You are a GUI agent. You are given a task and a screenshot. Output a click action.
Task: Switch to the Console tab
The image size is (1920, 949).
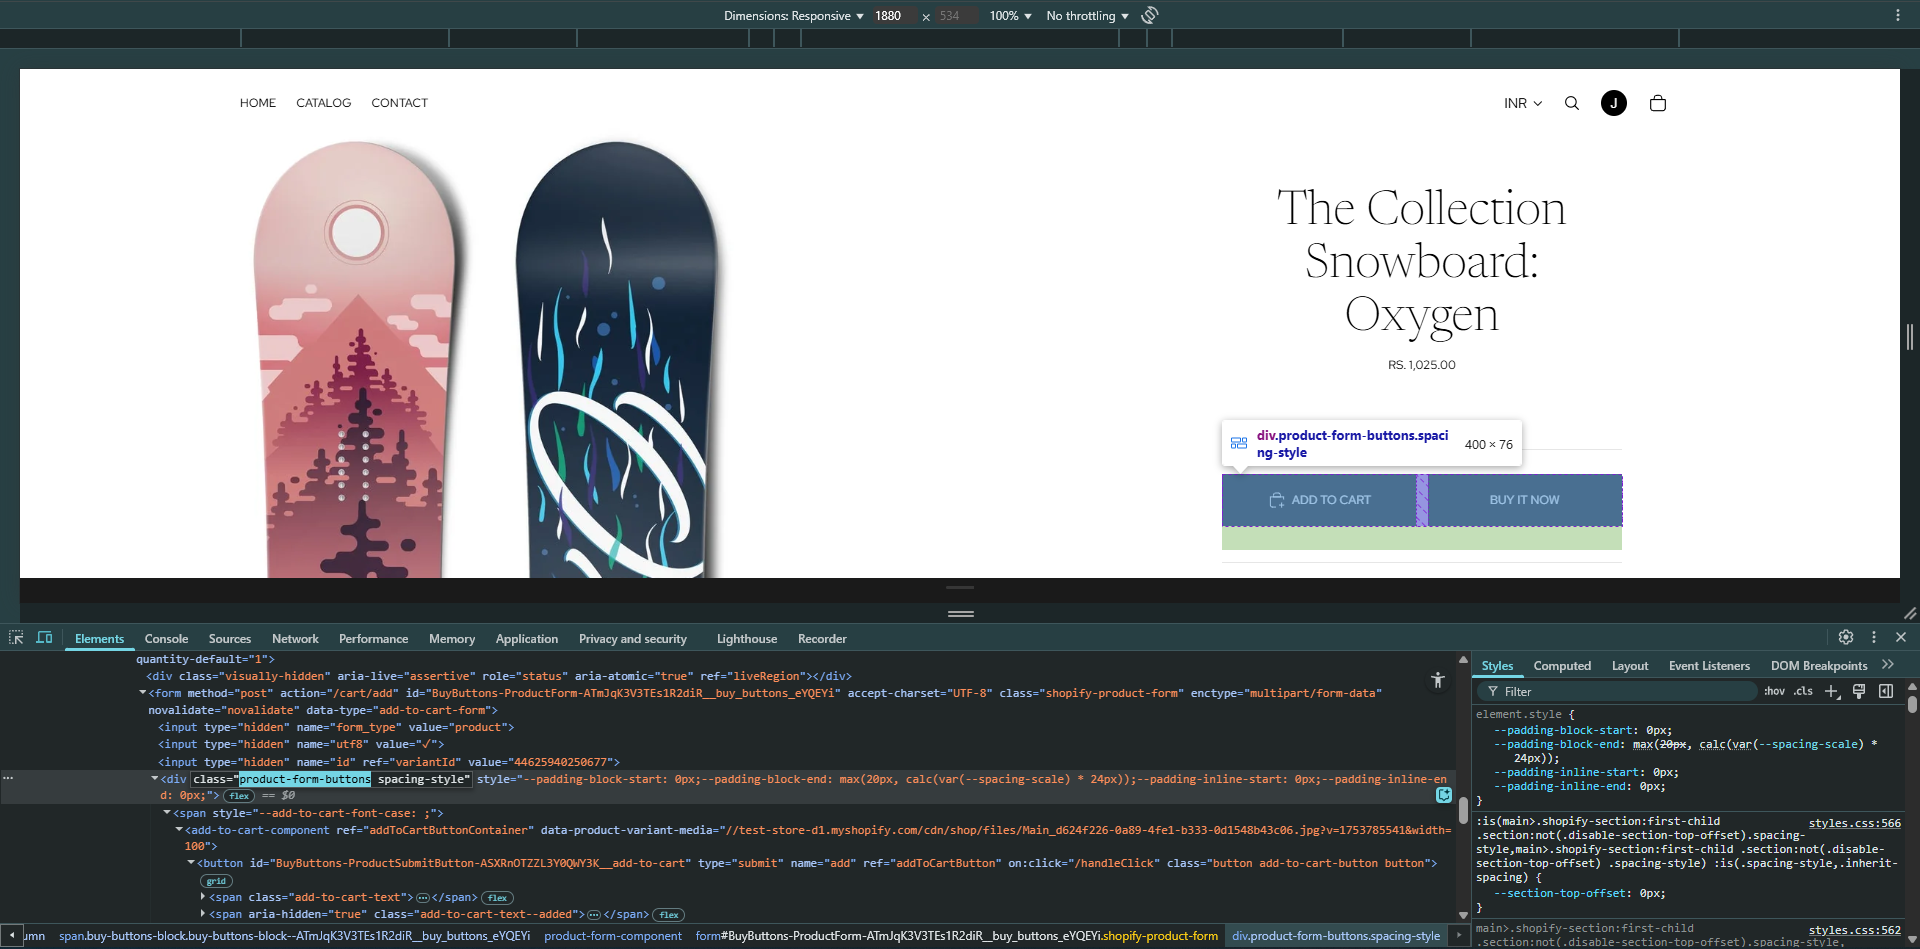166,639
